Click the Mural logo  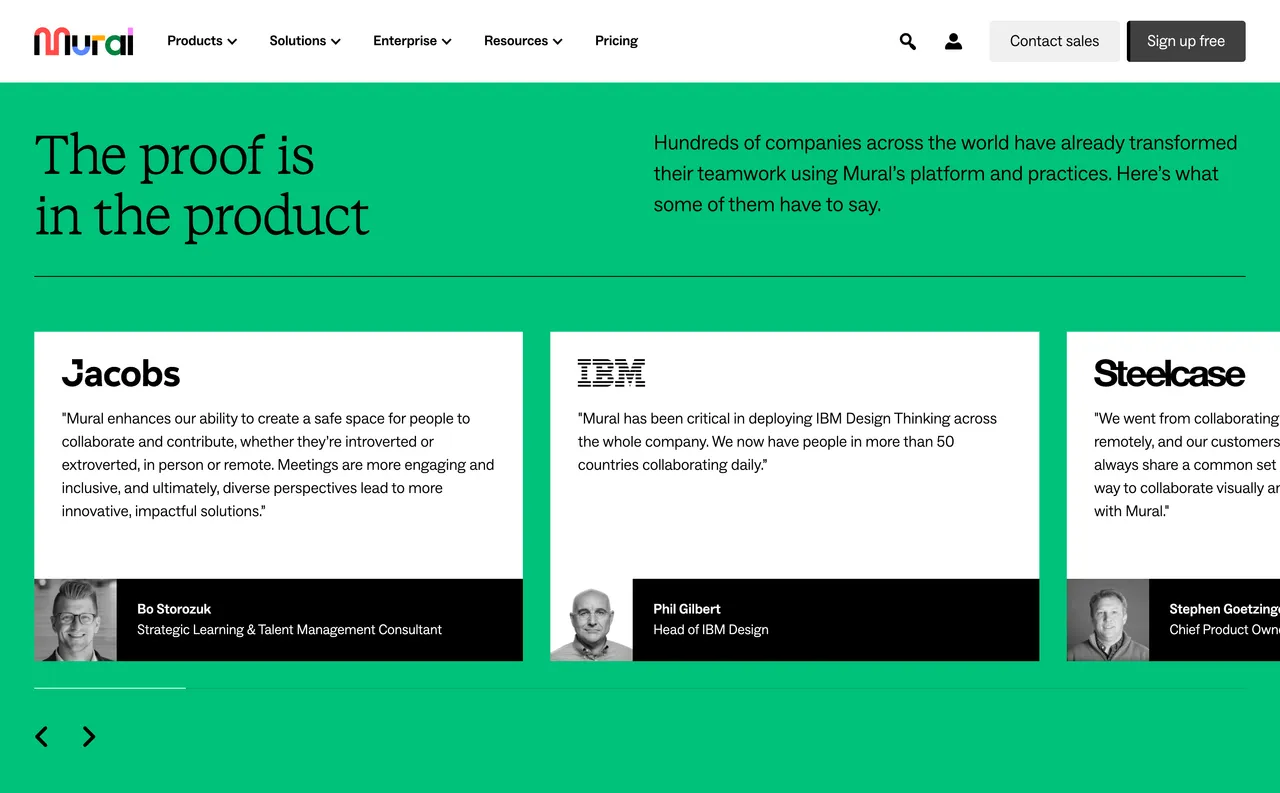tap(83, 41)
